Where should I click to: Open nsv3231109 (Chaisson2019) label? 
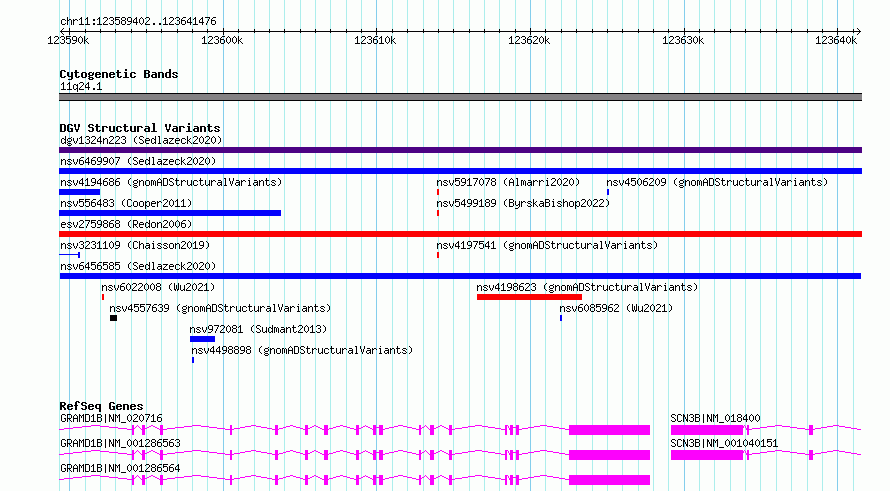point(135,245)
